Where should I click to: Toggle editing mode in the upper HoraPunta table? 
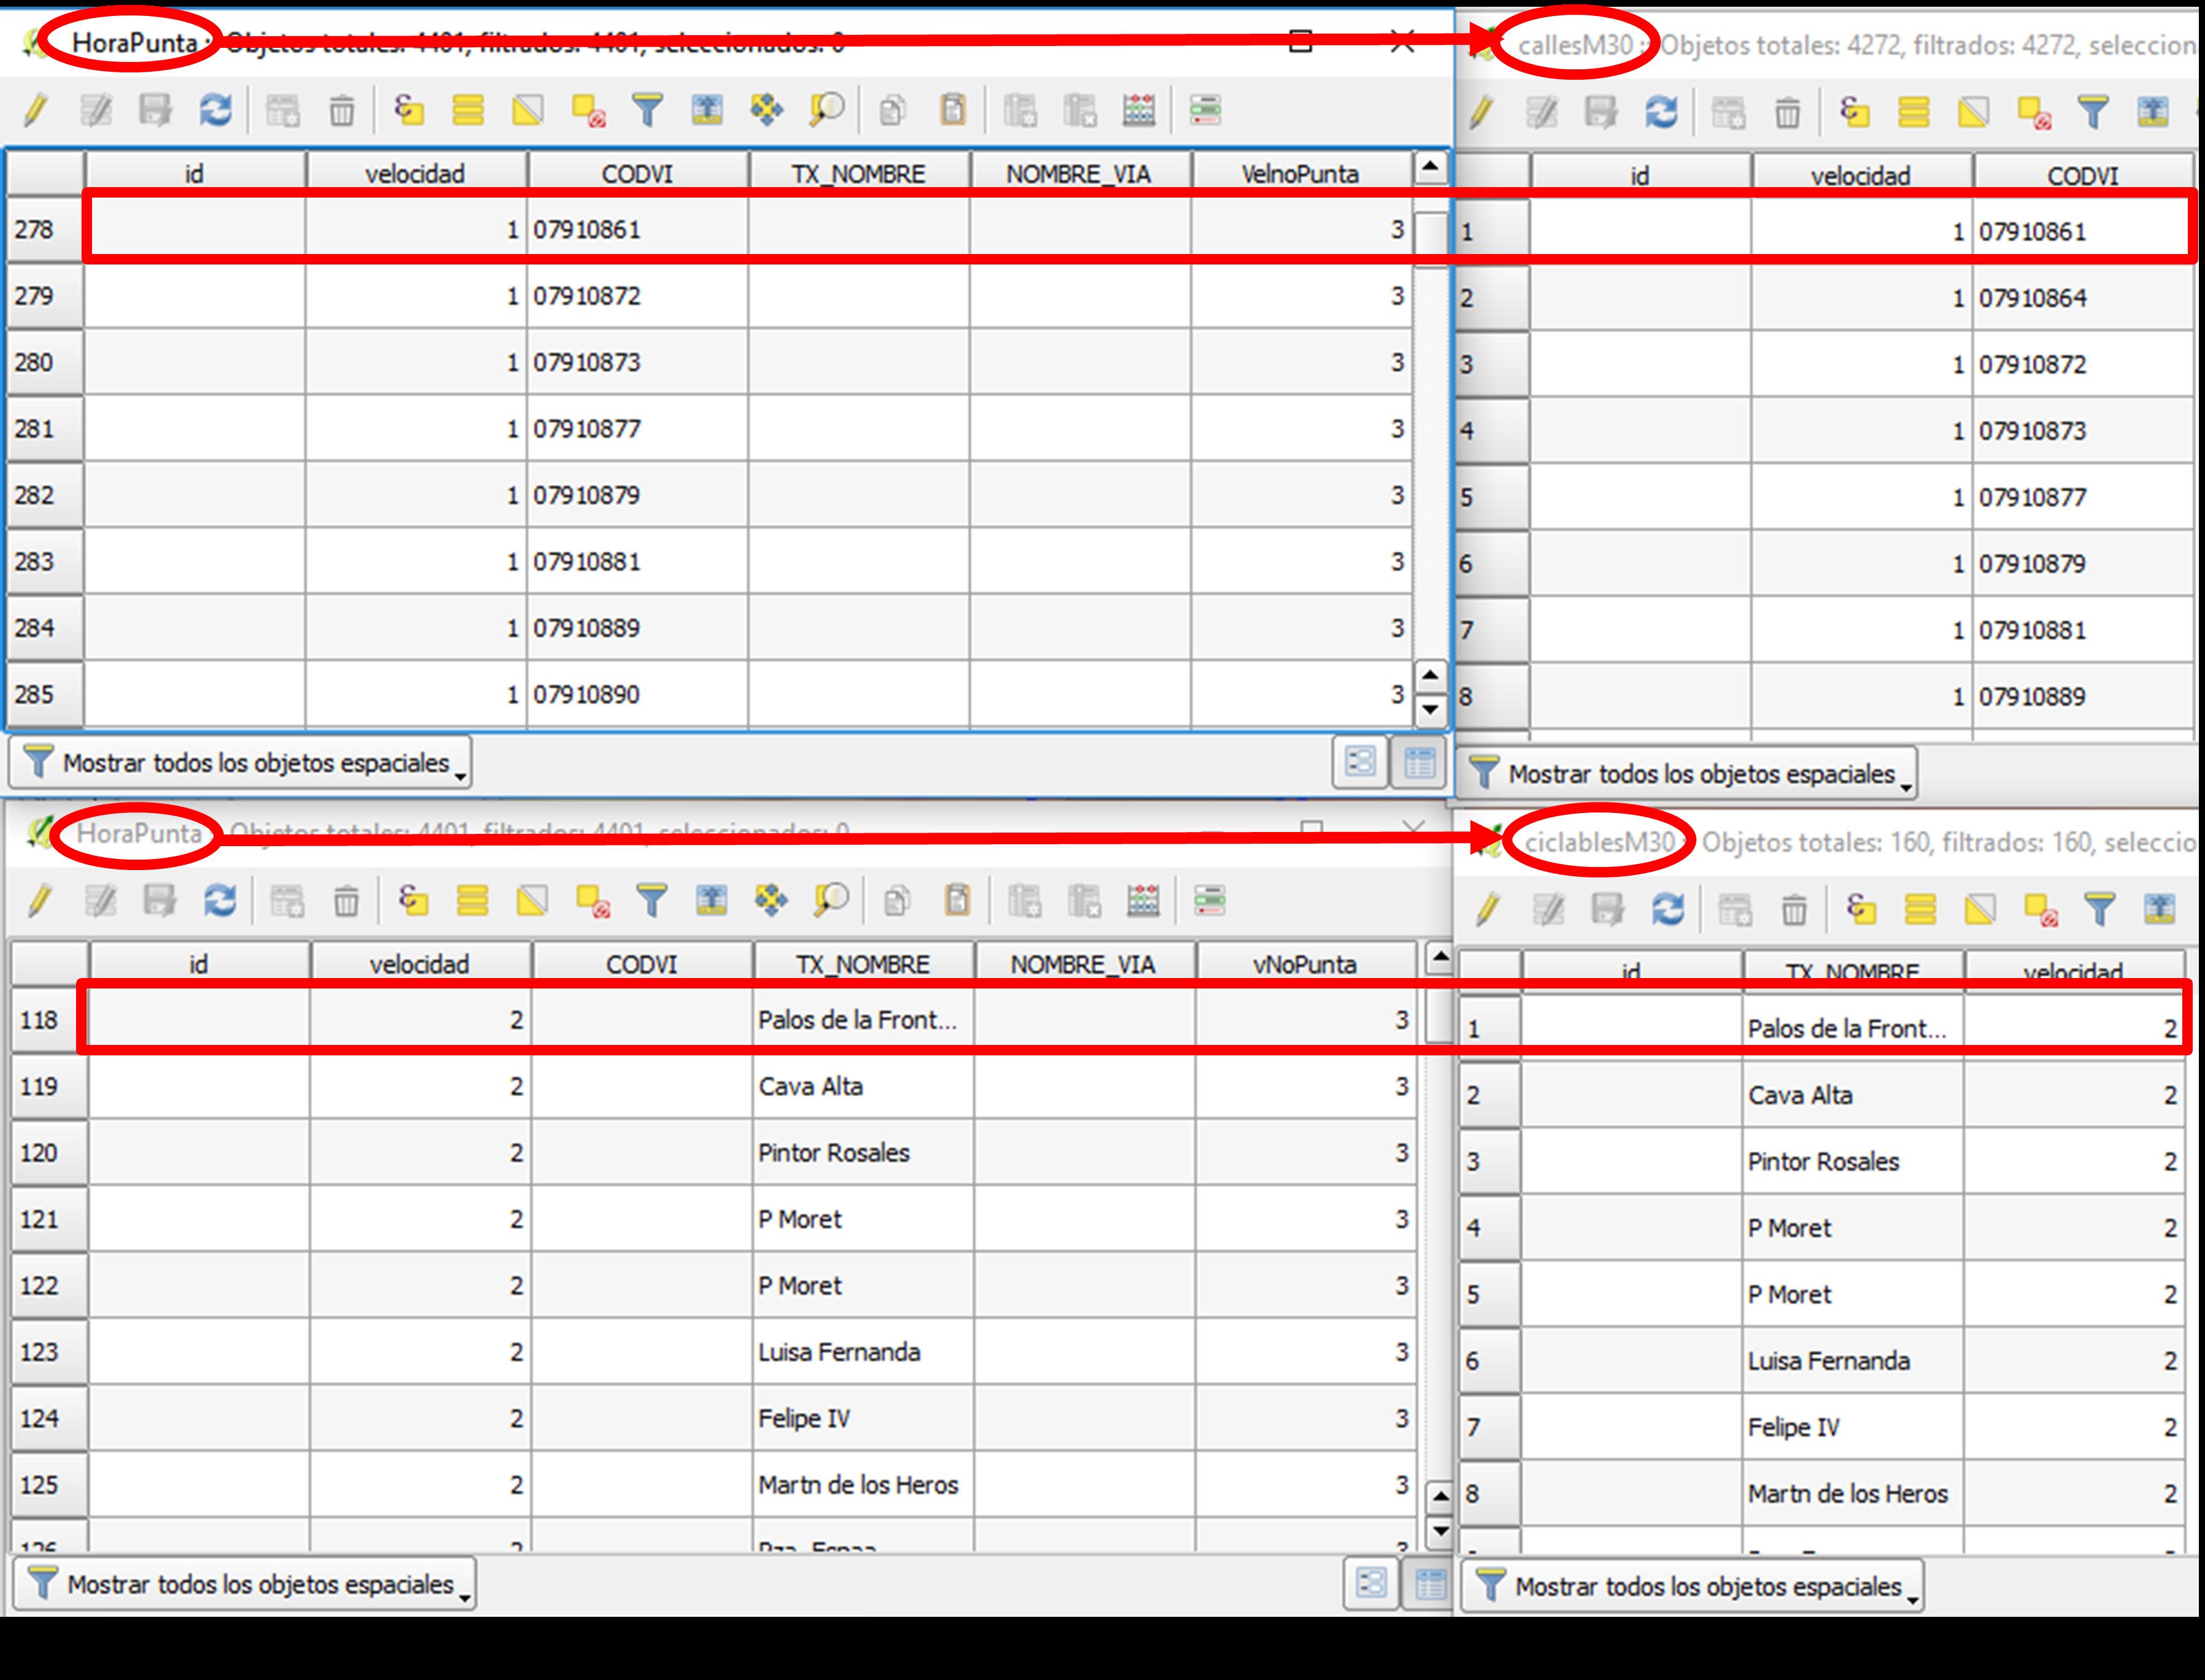tap(36, 110)
